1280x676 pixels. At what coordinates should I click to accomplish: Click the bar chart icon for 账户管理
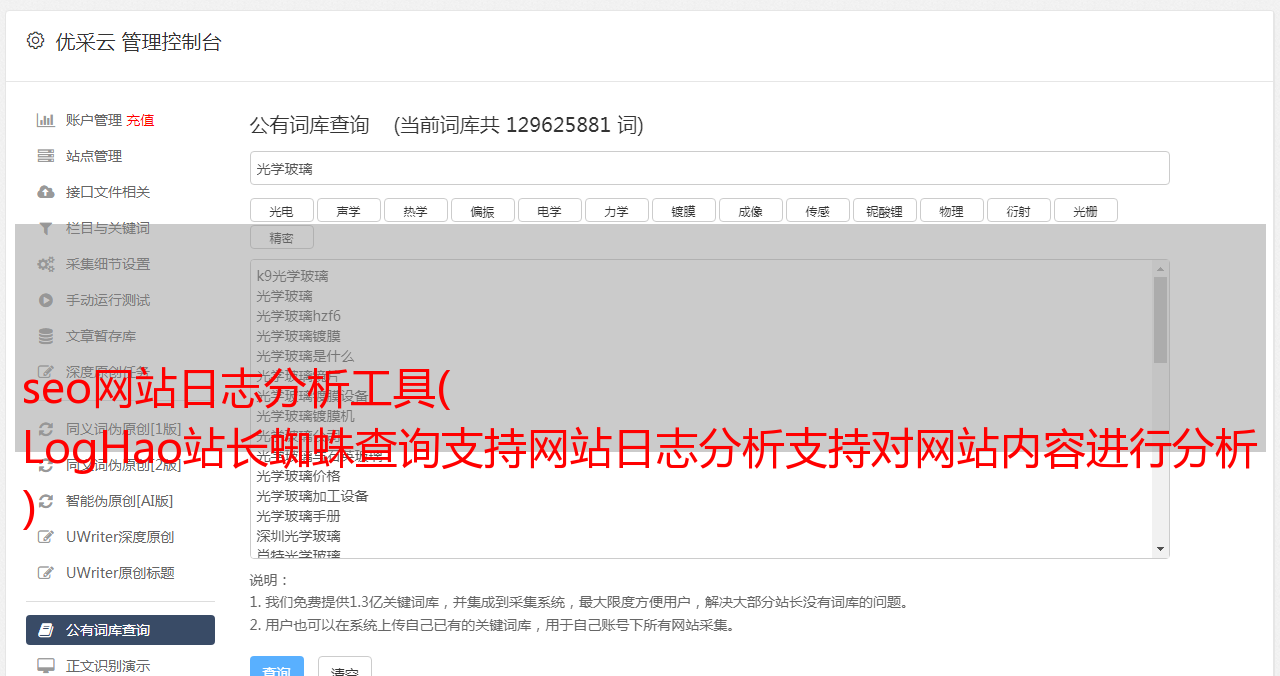point(46,120)
